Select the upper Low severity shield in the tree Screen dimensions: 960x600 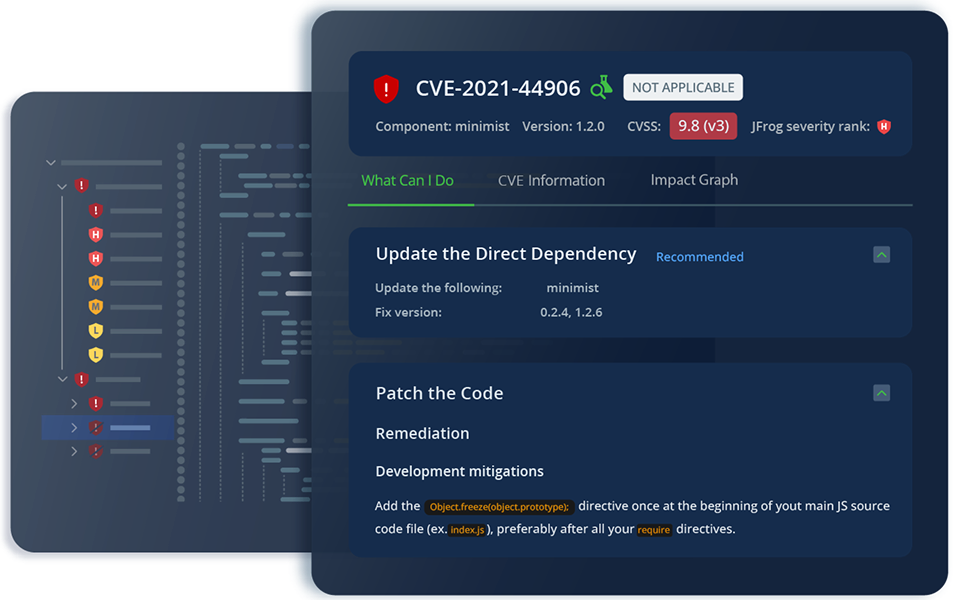(96, 331)
